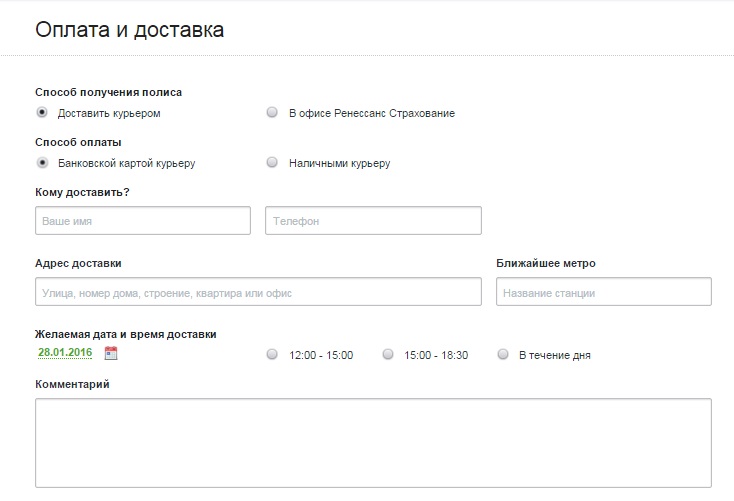Click the 'Кому доставить?' label text
This screenshot has width=734, height=501.
coord(82,192)
